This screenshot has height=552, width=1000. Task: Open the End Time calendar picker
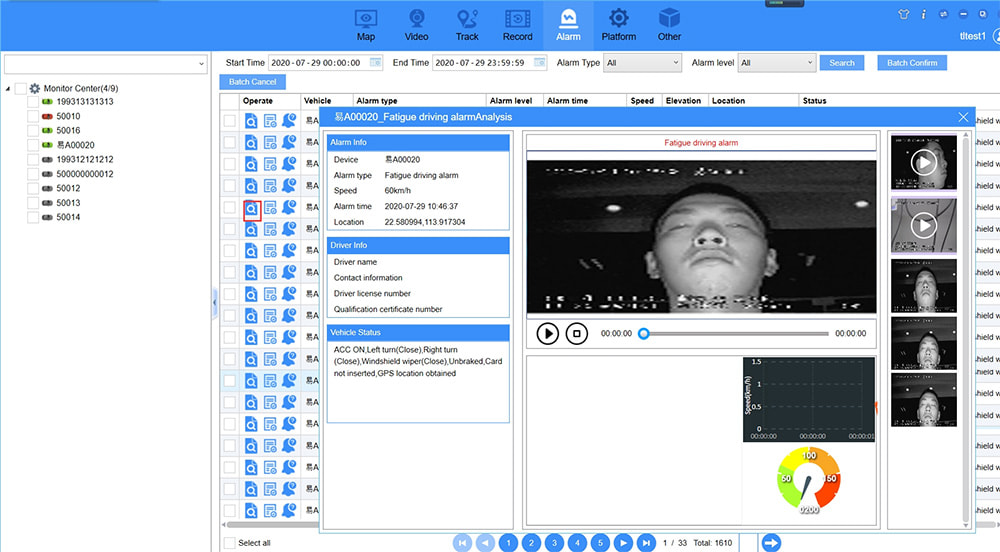click(540, 62)
